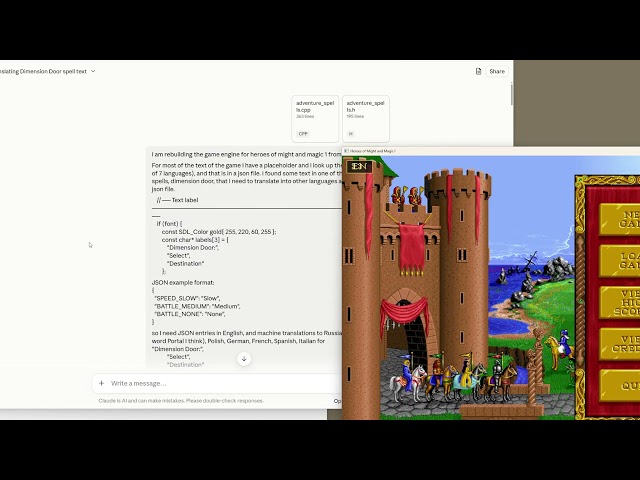Open the document icon beside Share
Screen dimensions: 640x480
(x=478, y=71)
